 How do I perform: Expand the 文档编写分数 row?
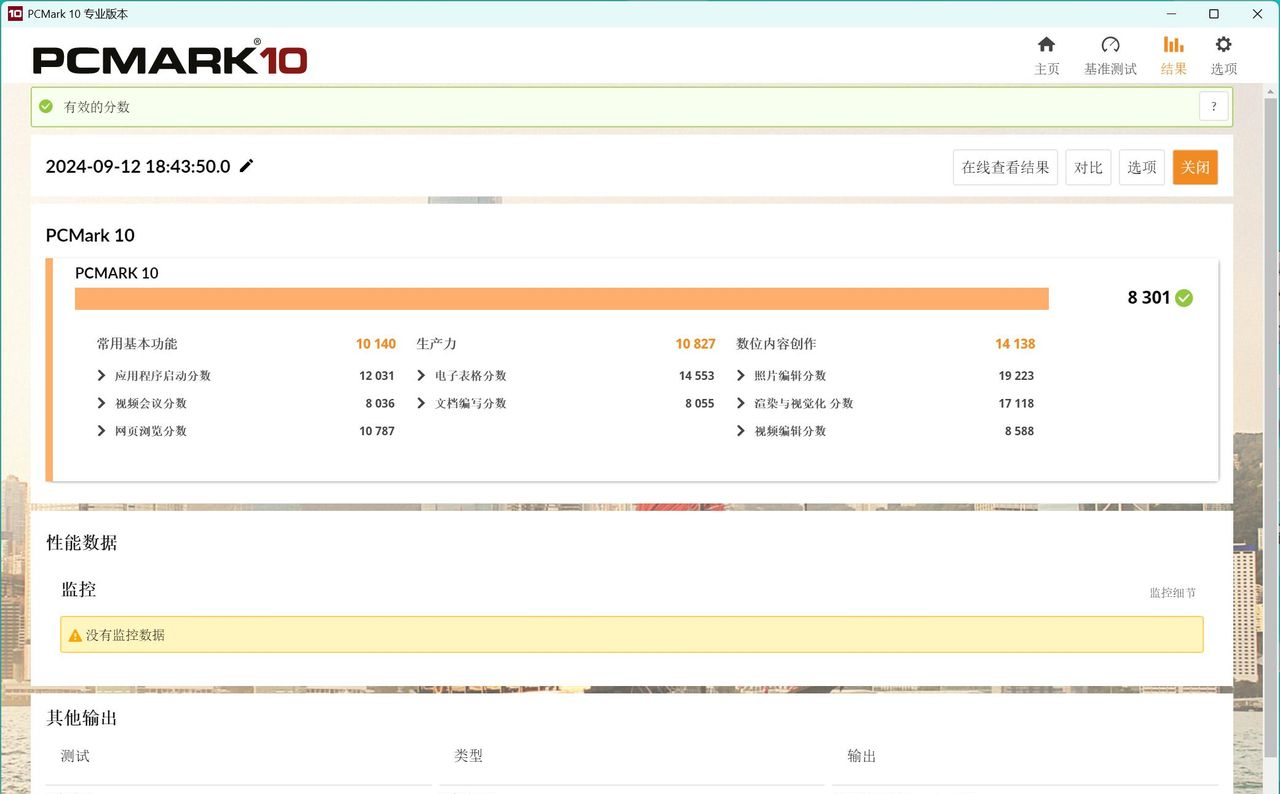pos(421,404)
